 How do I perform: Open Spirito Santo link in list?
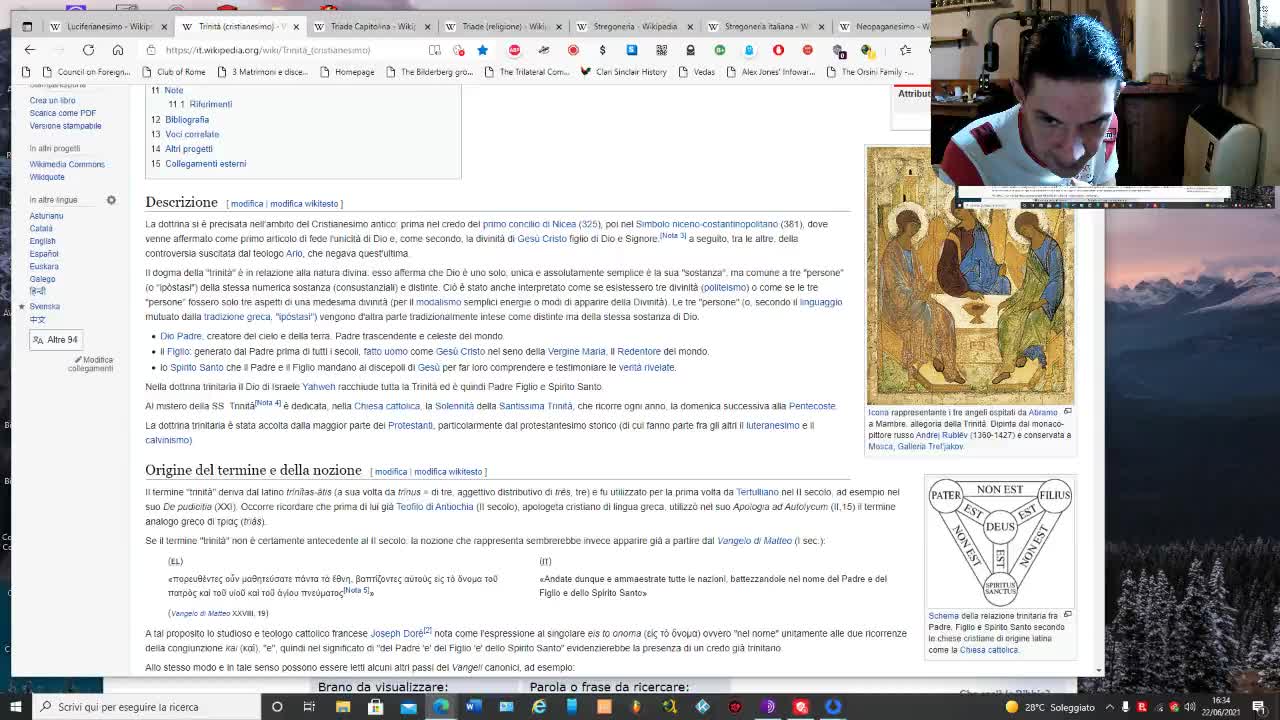coord(196,367)
